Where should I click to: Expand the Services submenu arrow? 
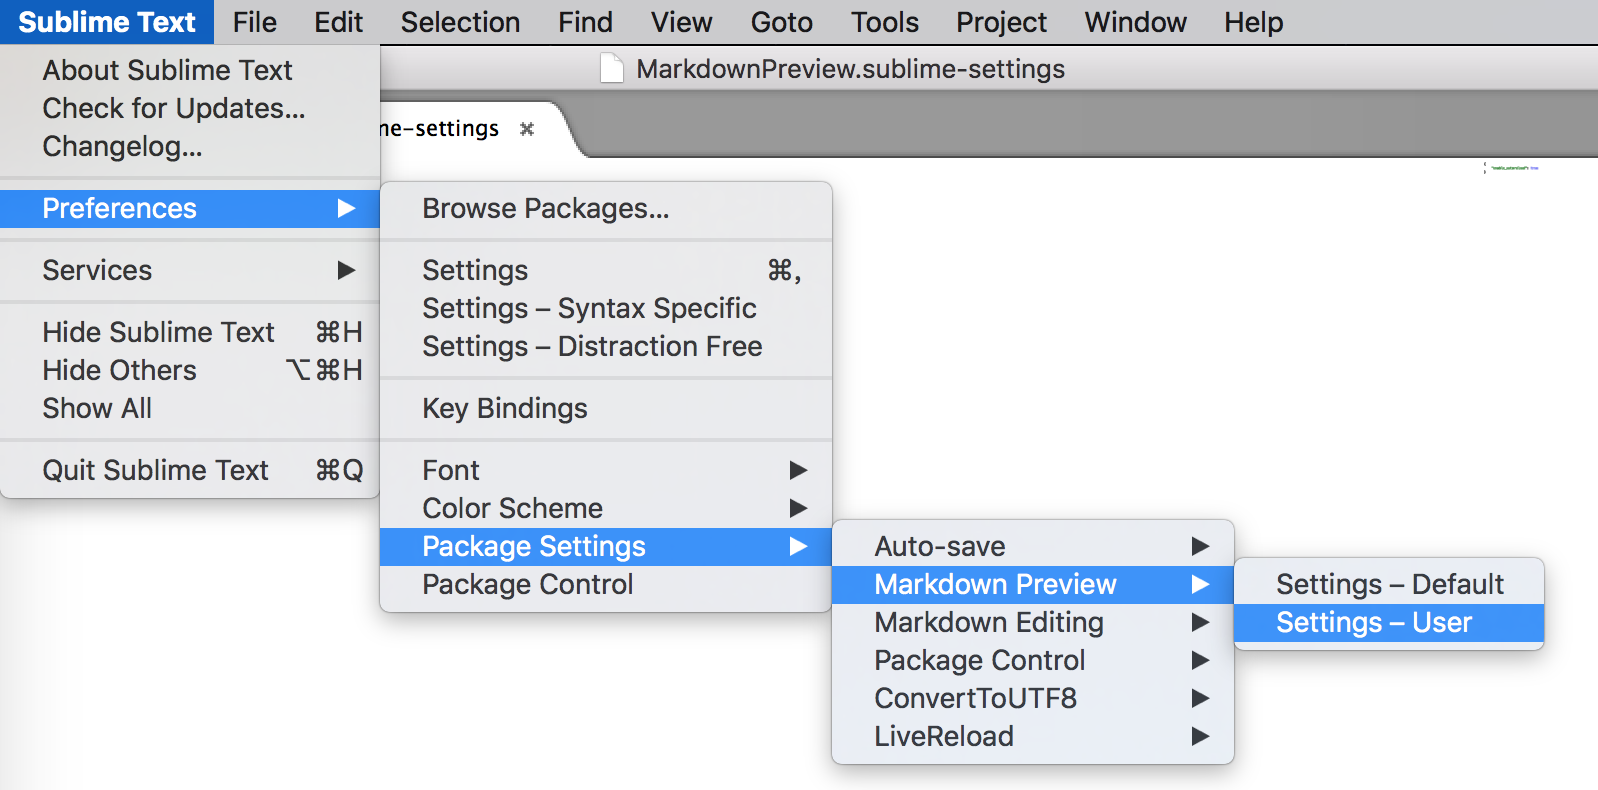(x=346, y=270)
